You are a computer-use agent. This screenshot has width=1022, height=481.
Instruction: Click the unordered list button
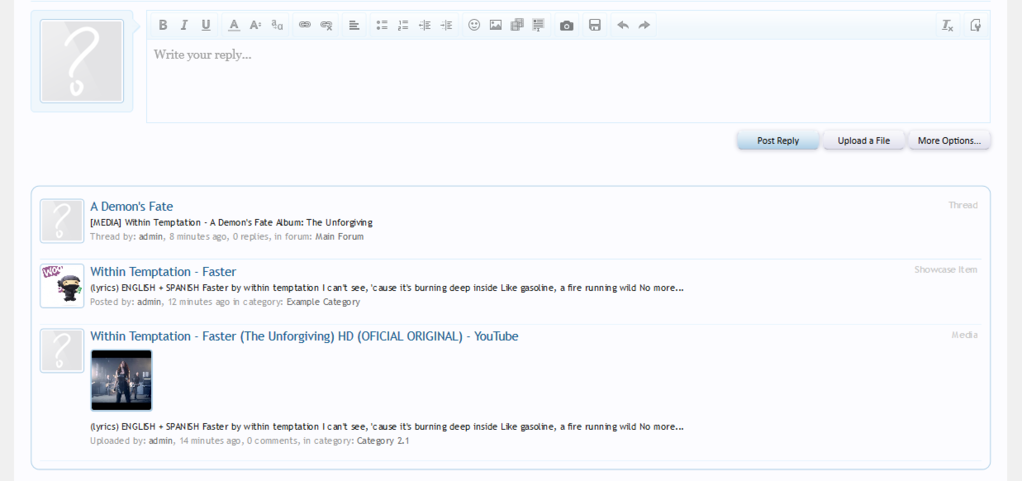click(382, 25)
